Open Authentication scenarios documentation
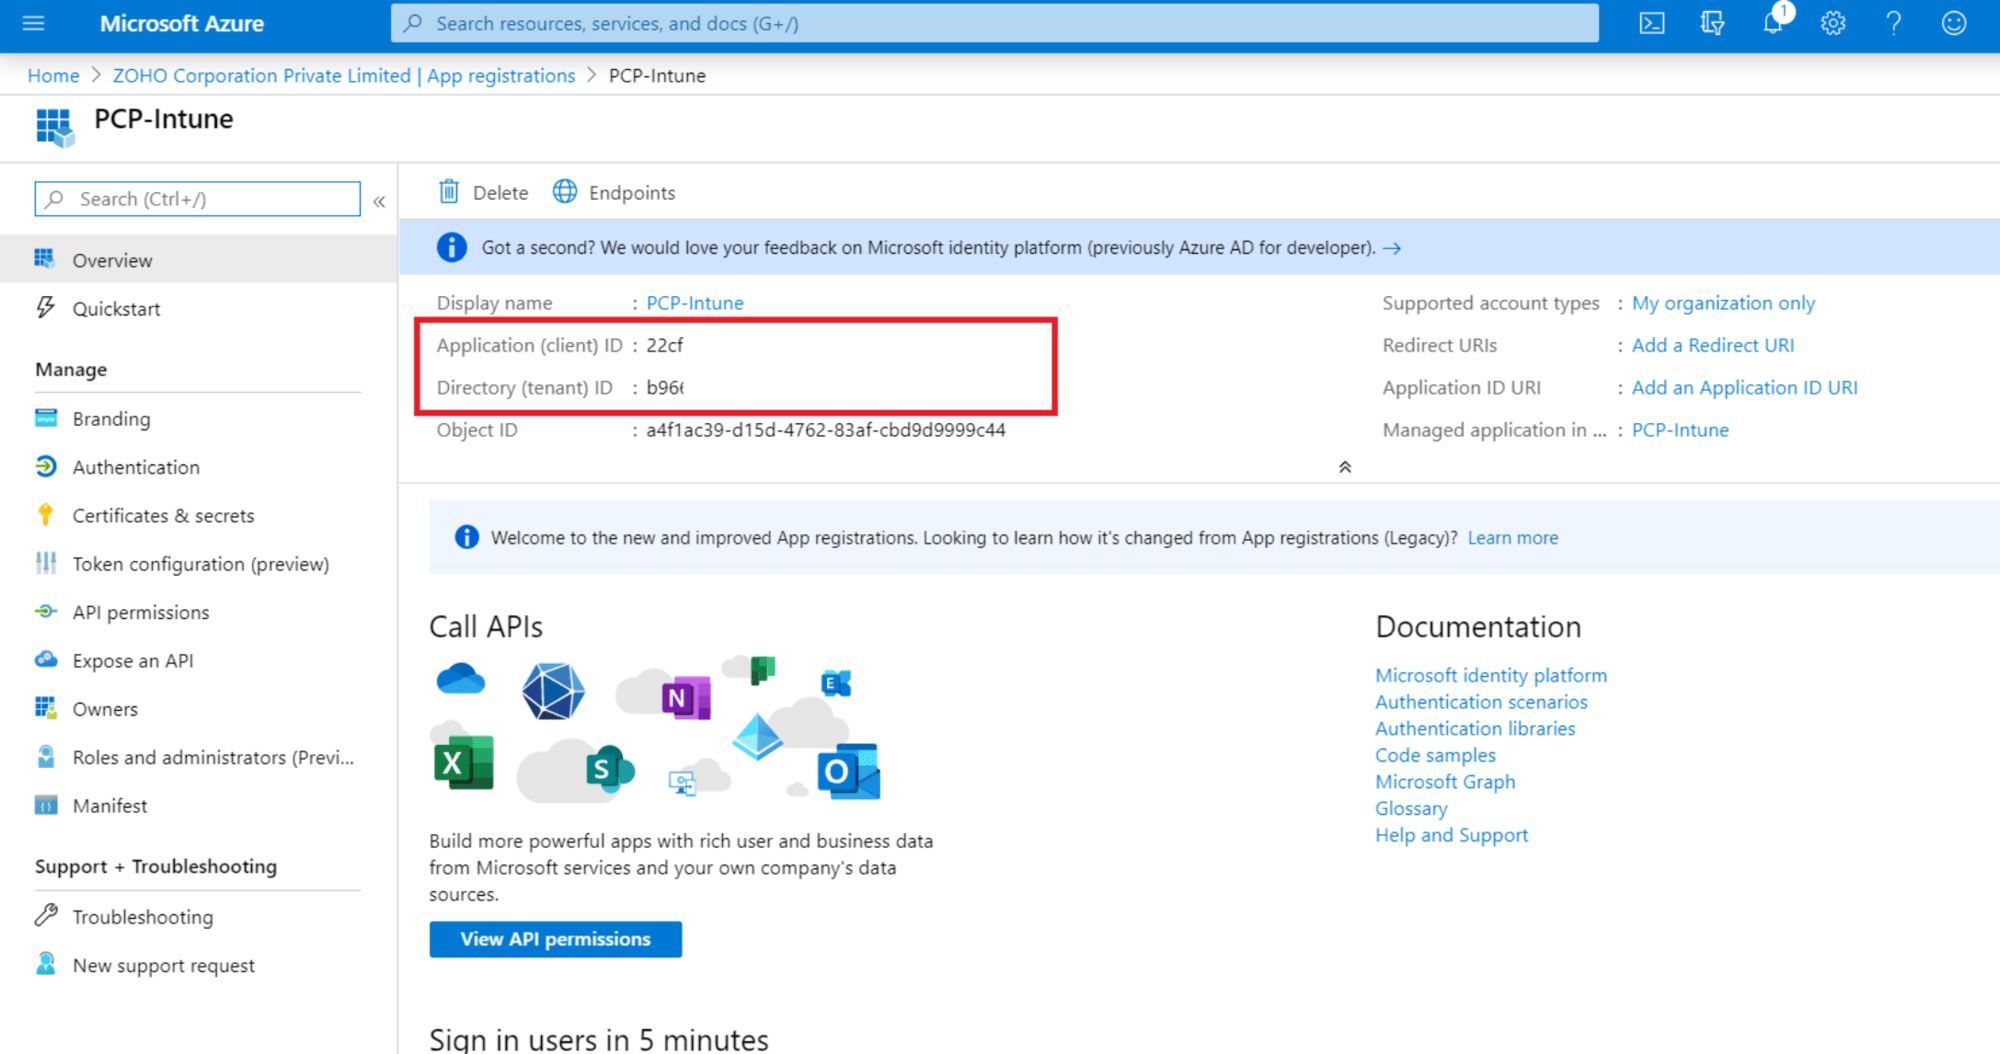Viewport: 2000px width, 1054px height. pyautogui.click(x=1481, y=702)
